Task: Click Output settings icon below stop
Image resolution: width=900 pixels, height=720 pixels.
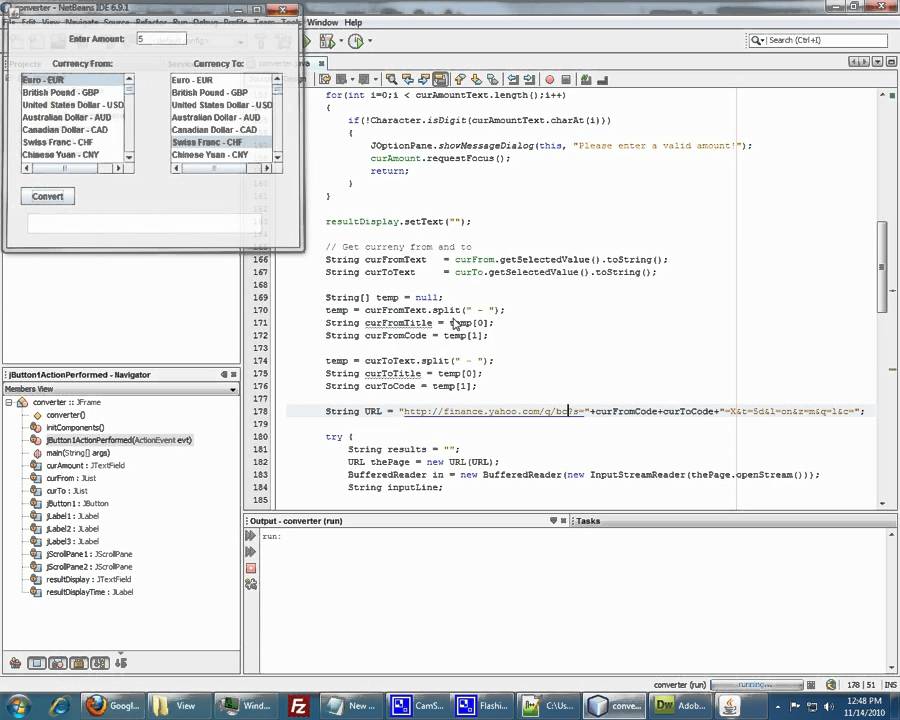Action: [x=251, y=584]
